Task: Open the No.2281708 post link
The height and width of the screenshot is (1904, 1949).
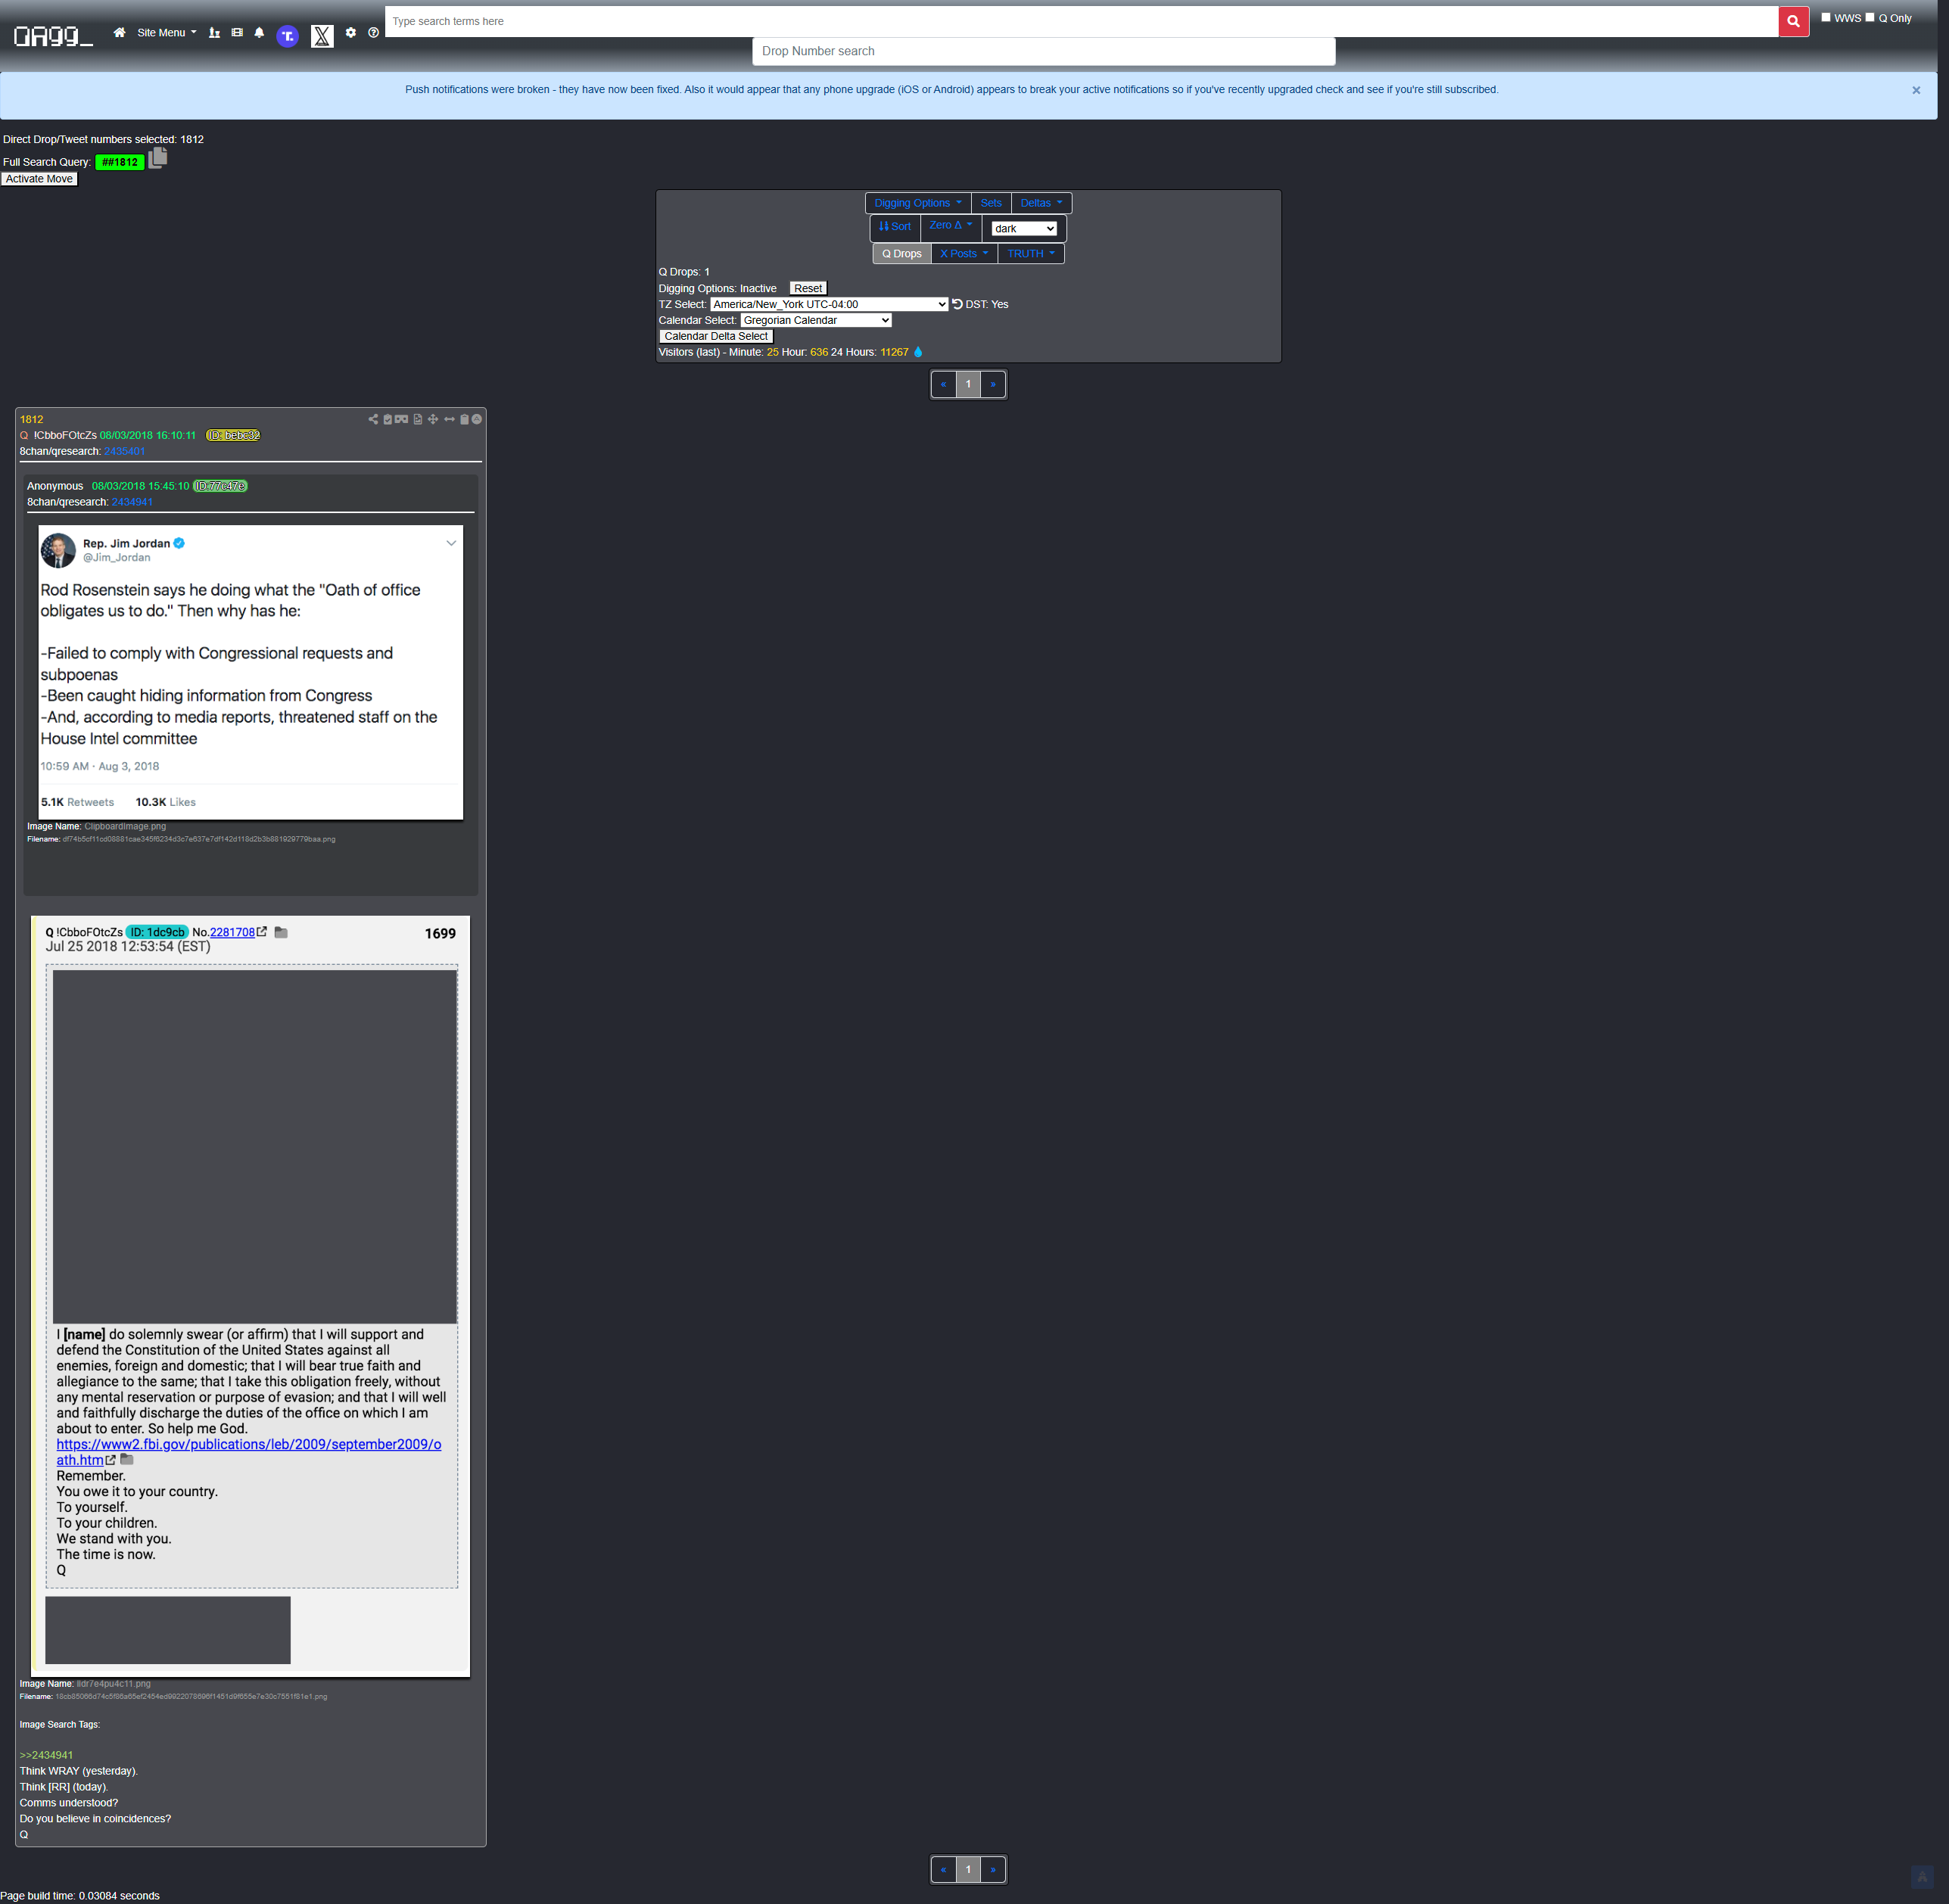Action: click(232, 932)
